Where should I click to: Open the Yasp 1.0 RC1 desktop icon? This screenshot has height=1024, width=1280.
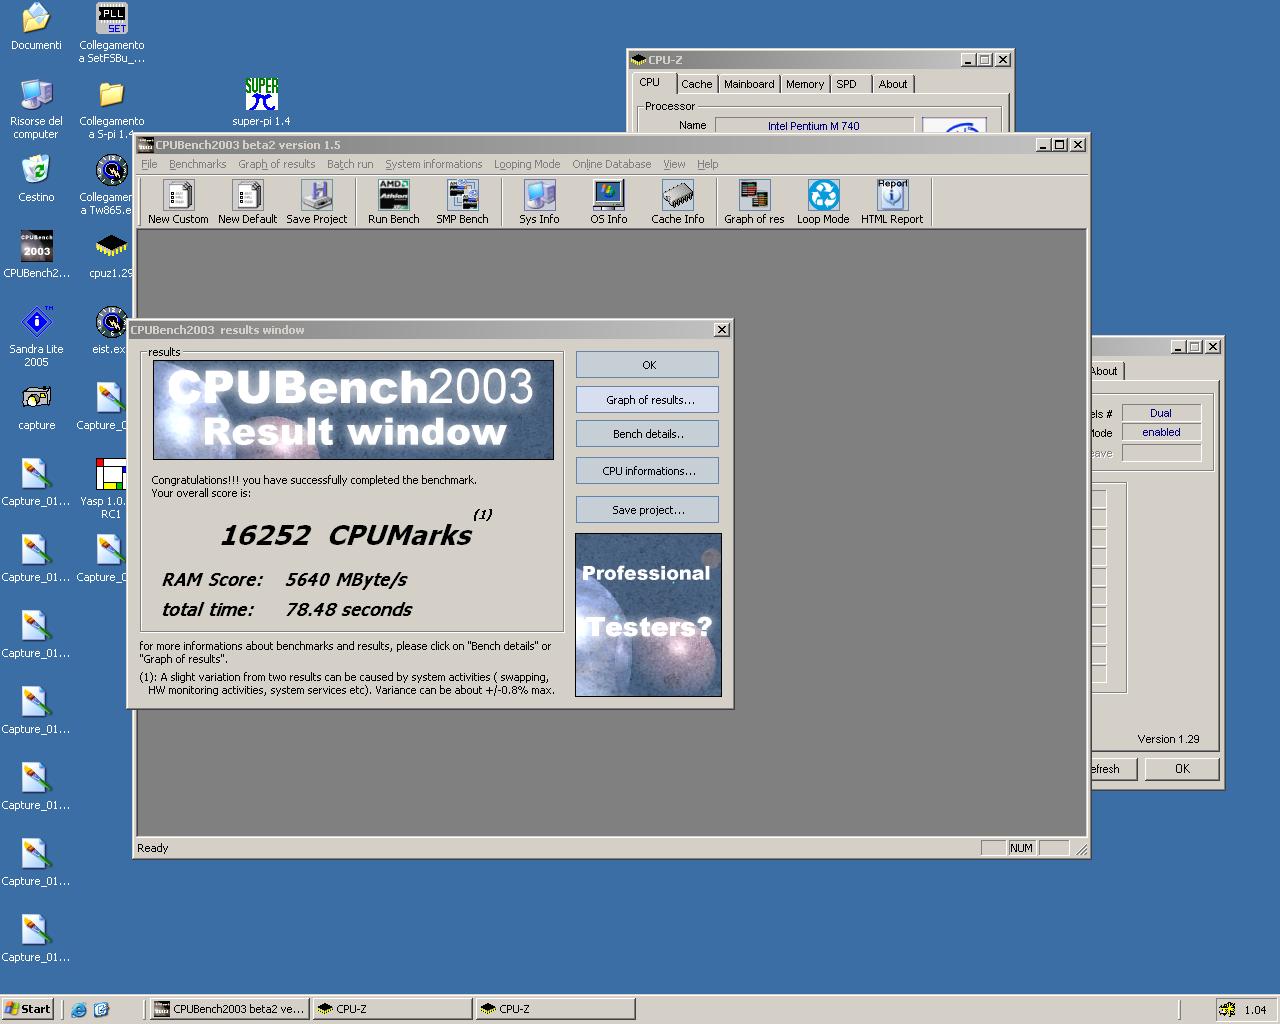110,489
